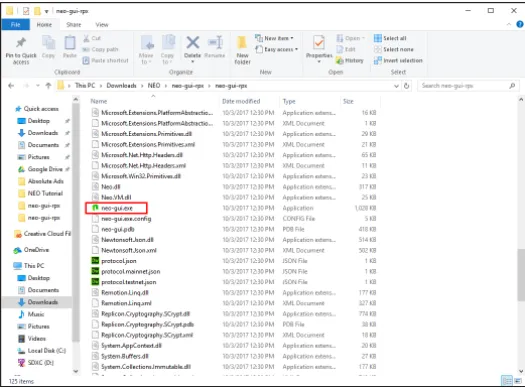The image size is (525, 388).
Task: Expand the address bar history dropdown
Action: coord(396,86)
